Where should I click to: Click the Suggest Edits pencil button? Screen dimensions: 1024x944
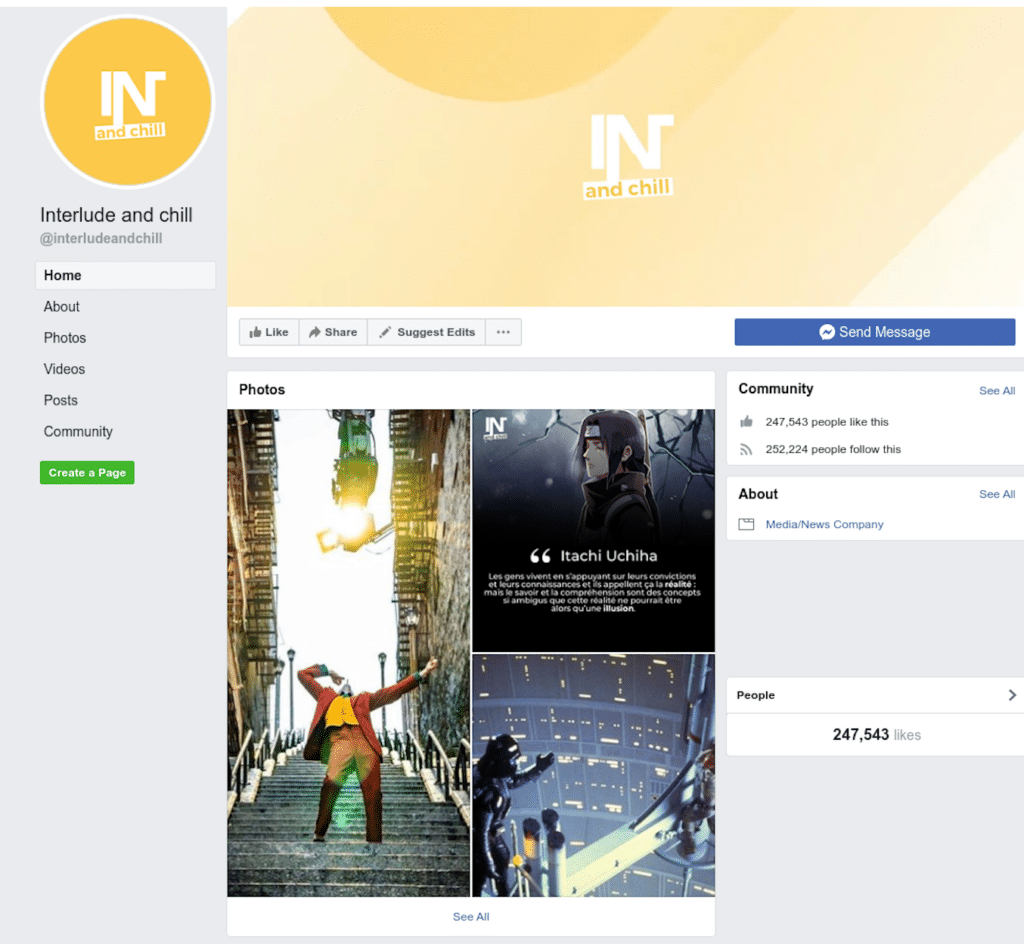tap(426, 332)
